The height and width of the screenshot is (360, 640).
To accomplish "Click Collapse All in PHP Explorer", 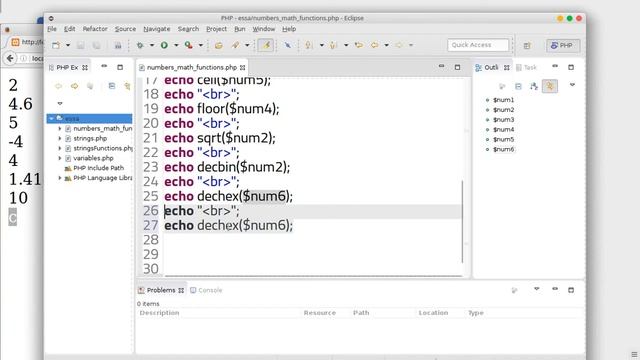I will coord(111,86).
